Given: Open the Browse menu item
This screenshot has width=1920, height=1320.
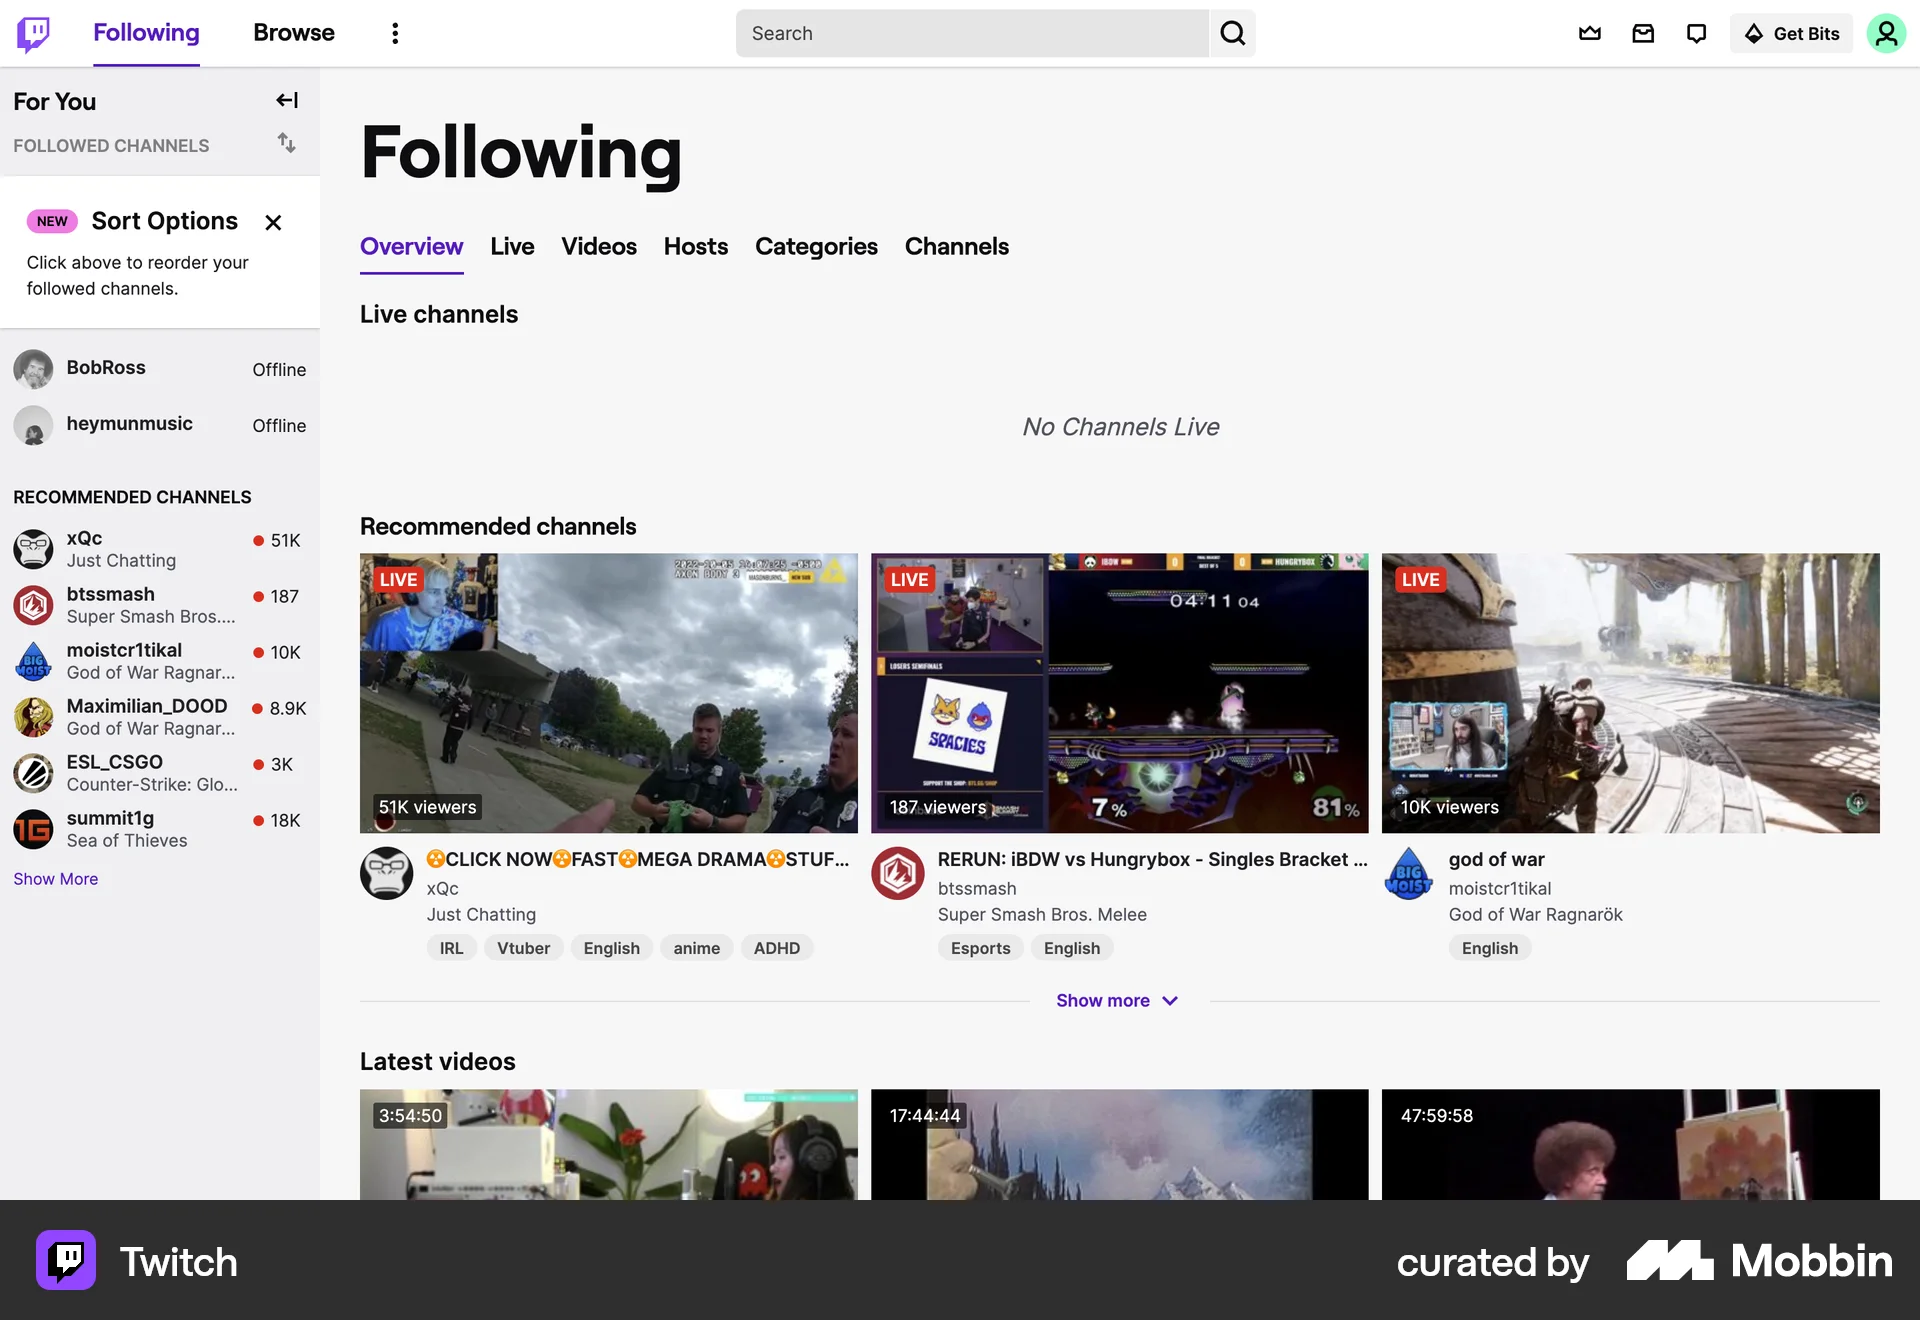Looking at the screenshot, I should pos(293,33).
